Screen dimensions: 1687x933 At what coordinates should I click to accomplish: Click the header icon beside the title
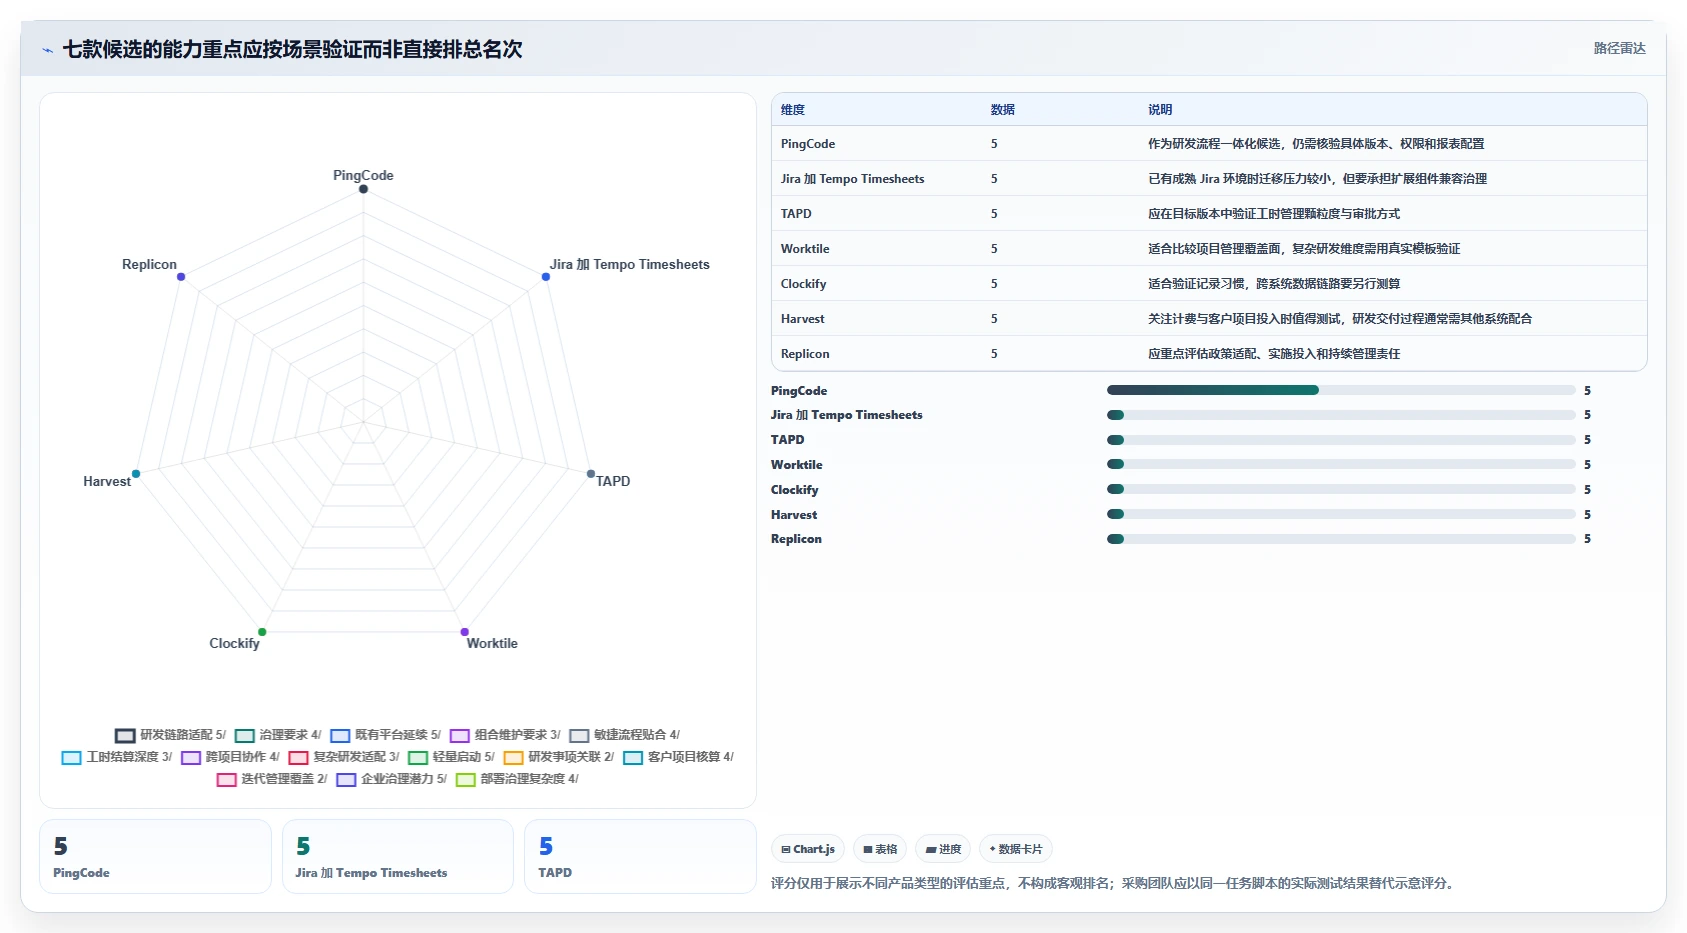pos(47,50)
